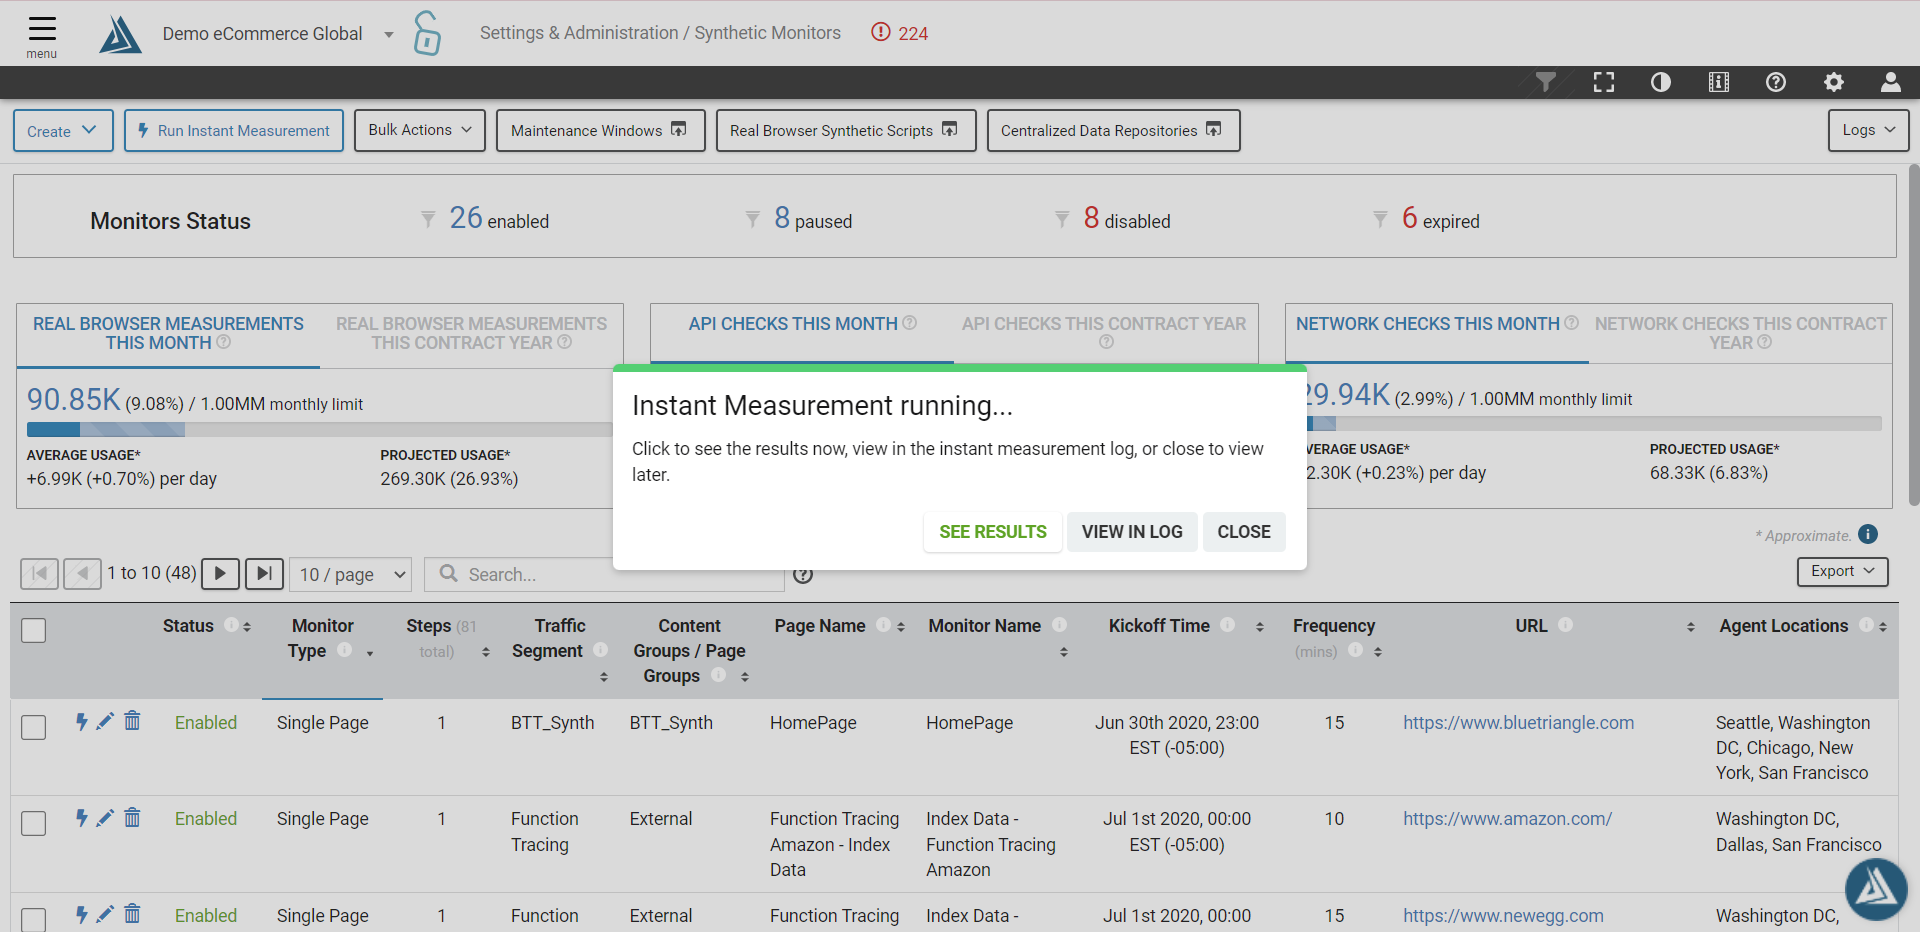The image size is (1920, 932).
Task: Click the monitor search field
Action: click(604, 574)
